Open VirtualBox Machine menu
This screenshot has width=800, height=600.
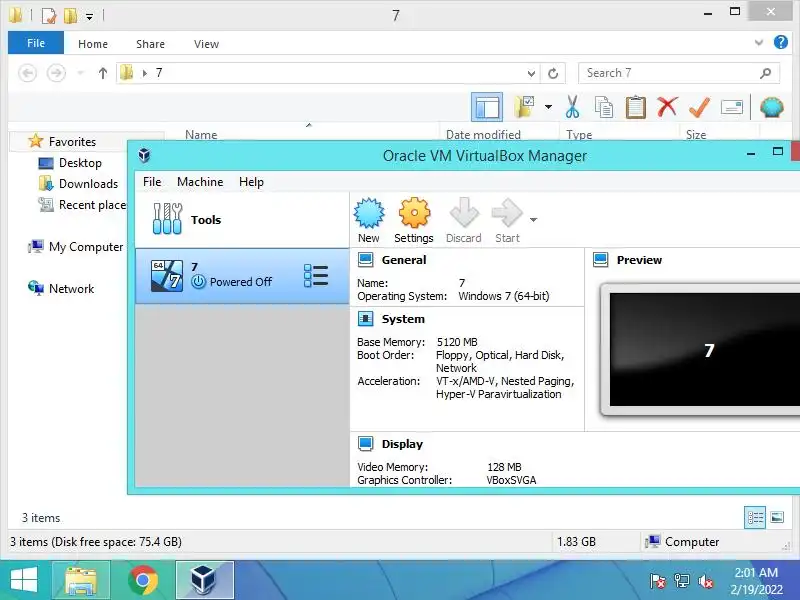200,182
